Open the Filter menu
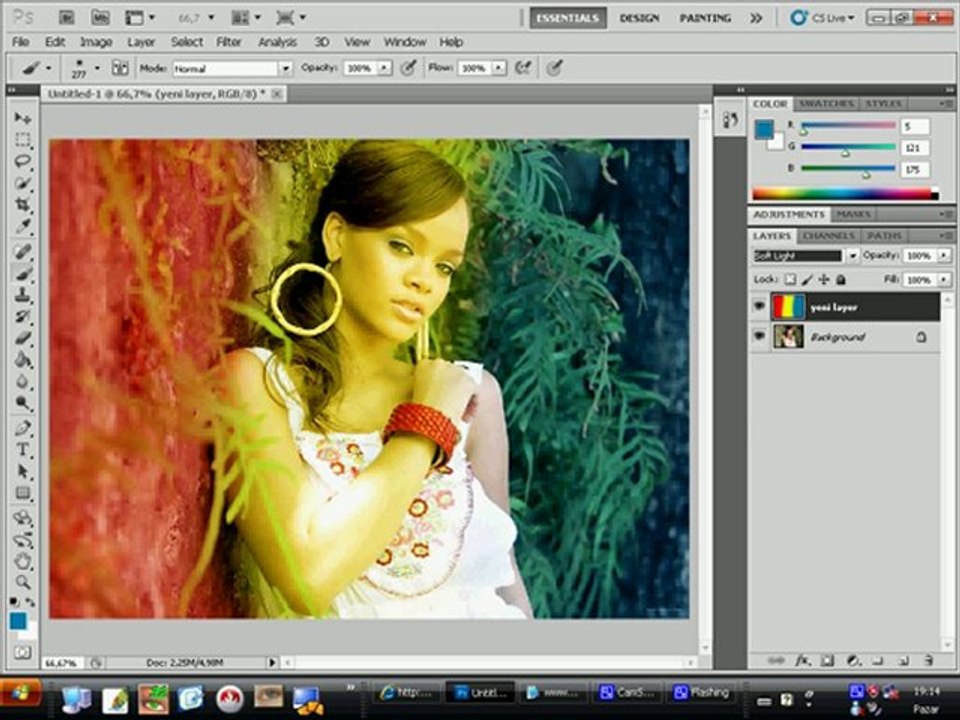This screenshot has height=720, width=960. pyautogui.click(x=228, y=42)
